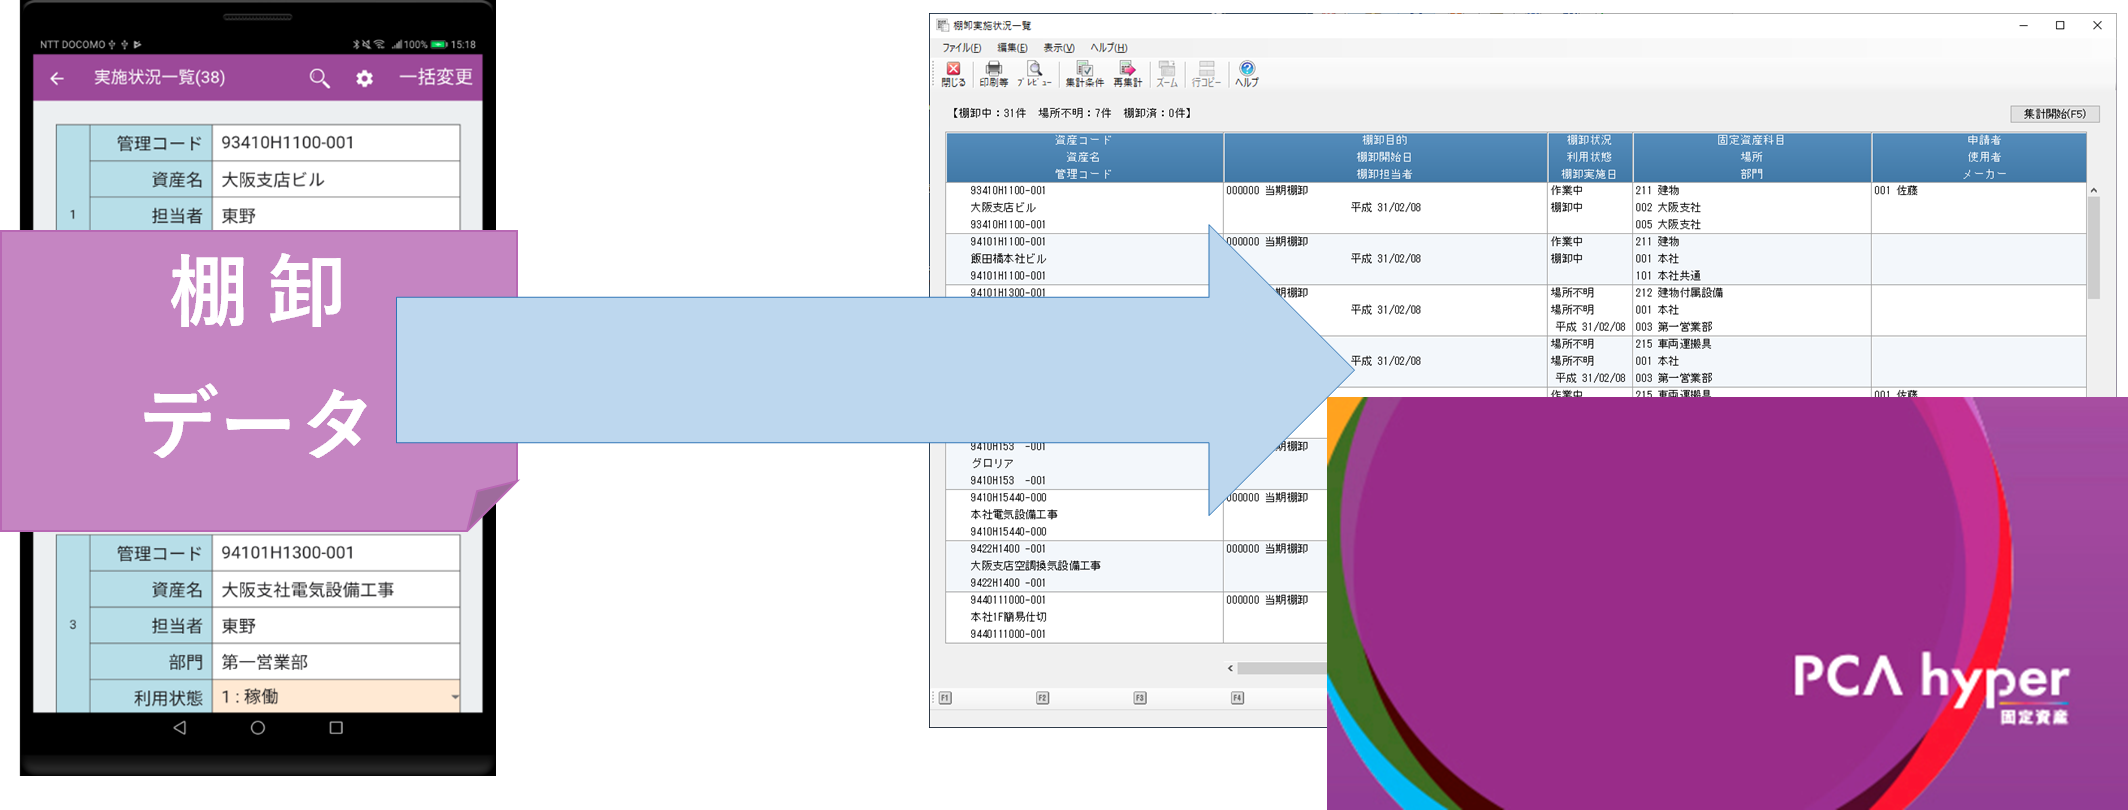Select table cell 大阪支店ビル
Image resolution: width=2128 pixels, height=810 pixels.
1003,208
